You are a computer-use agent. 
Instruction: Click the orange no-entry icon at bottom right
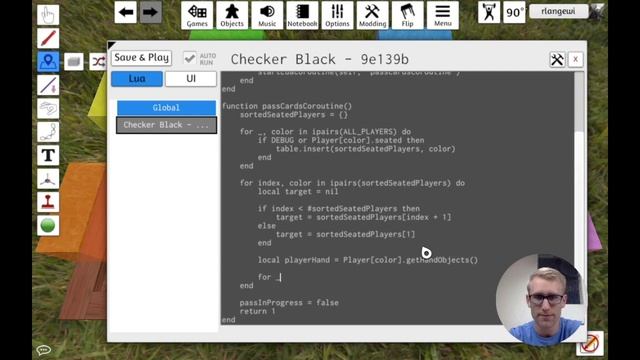coord(590,343)
